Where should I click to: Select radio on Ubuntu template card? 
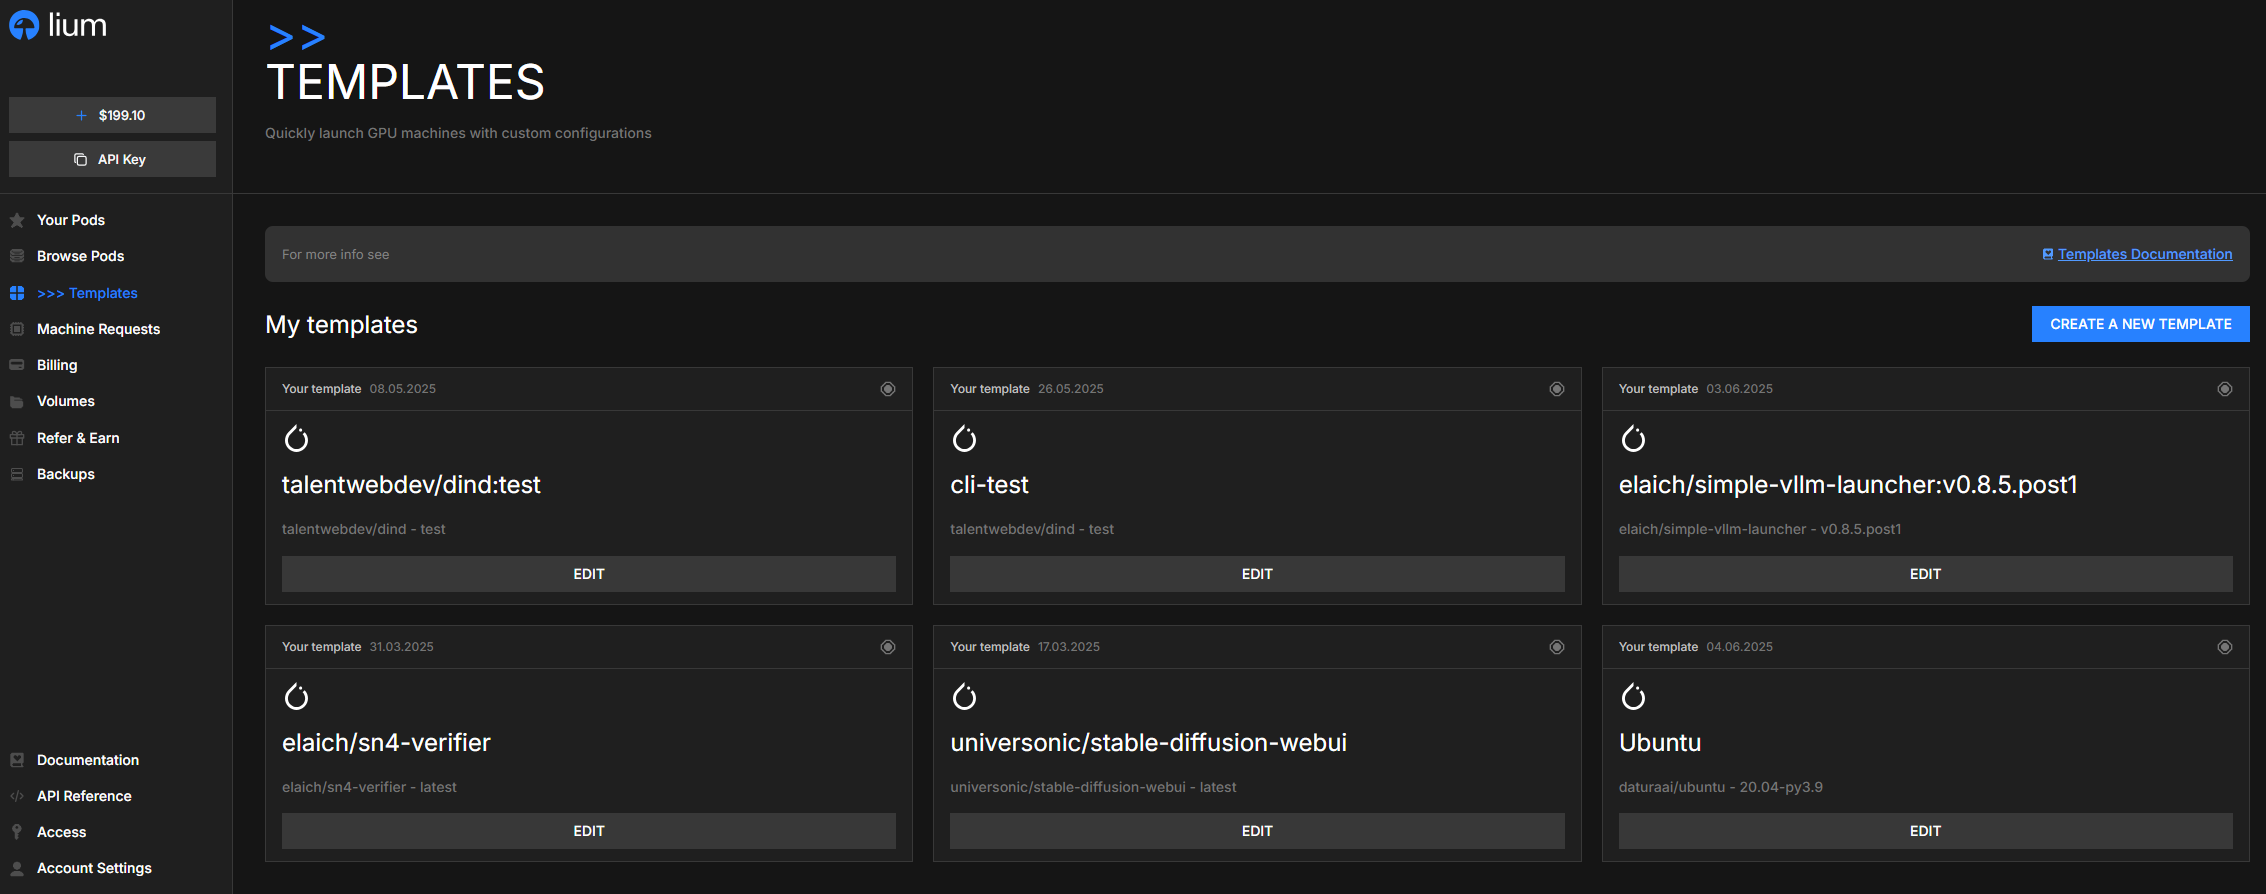pyautogui.click(x=2225, y=647)
